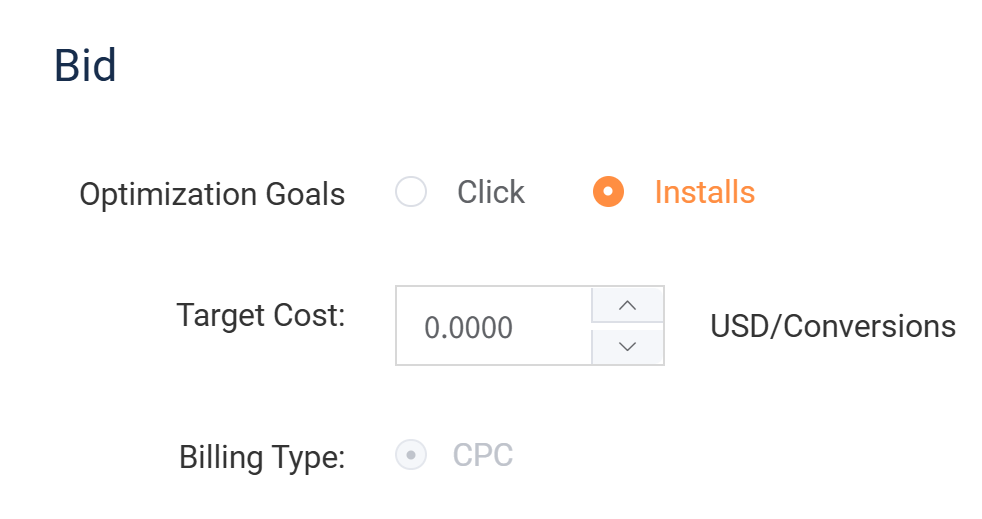Click the "Billing Type:" field label
The height and width of the screenshot is (519, 982).
262,458
